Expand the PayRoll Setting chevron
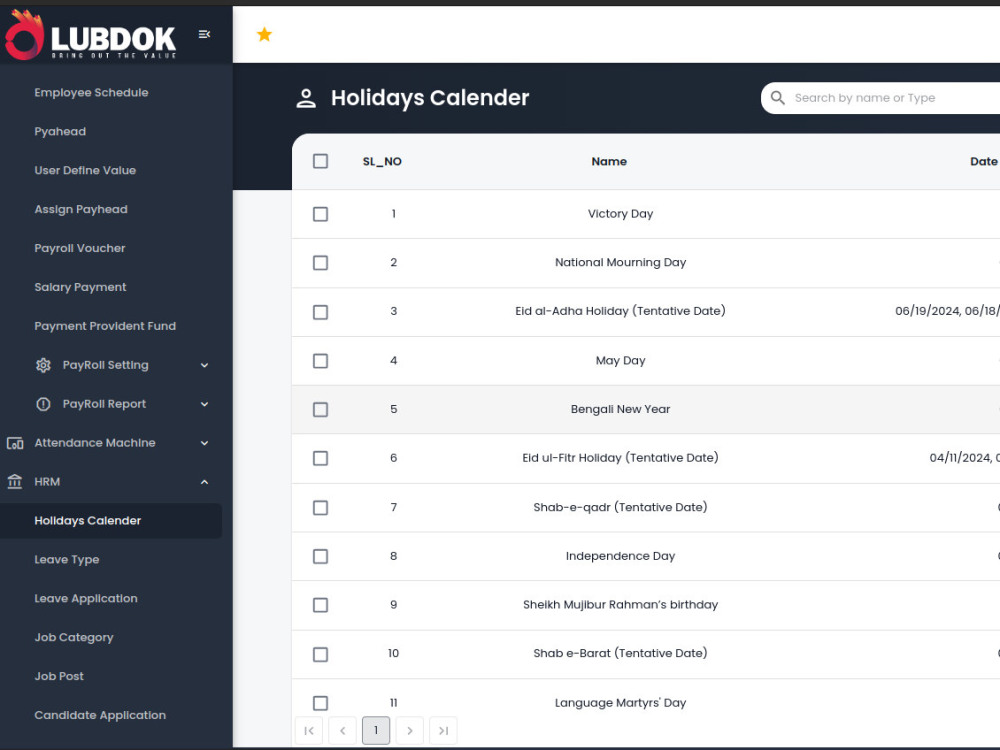Image resolution: width=1000 pixels, height=750 pixels. (204, 365)
